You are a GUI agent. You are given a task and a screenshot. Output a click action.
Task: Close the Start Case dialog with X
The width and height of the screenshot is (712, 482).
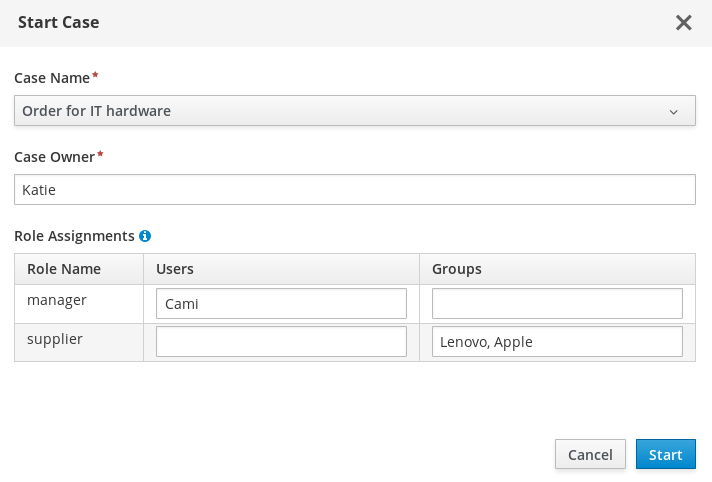tap(683, 22)
